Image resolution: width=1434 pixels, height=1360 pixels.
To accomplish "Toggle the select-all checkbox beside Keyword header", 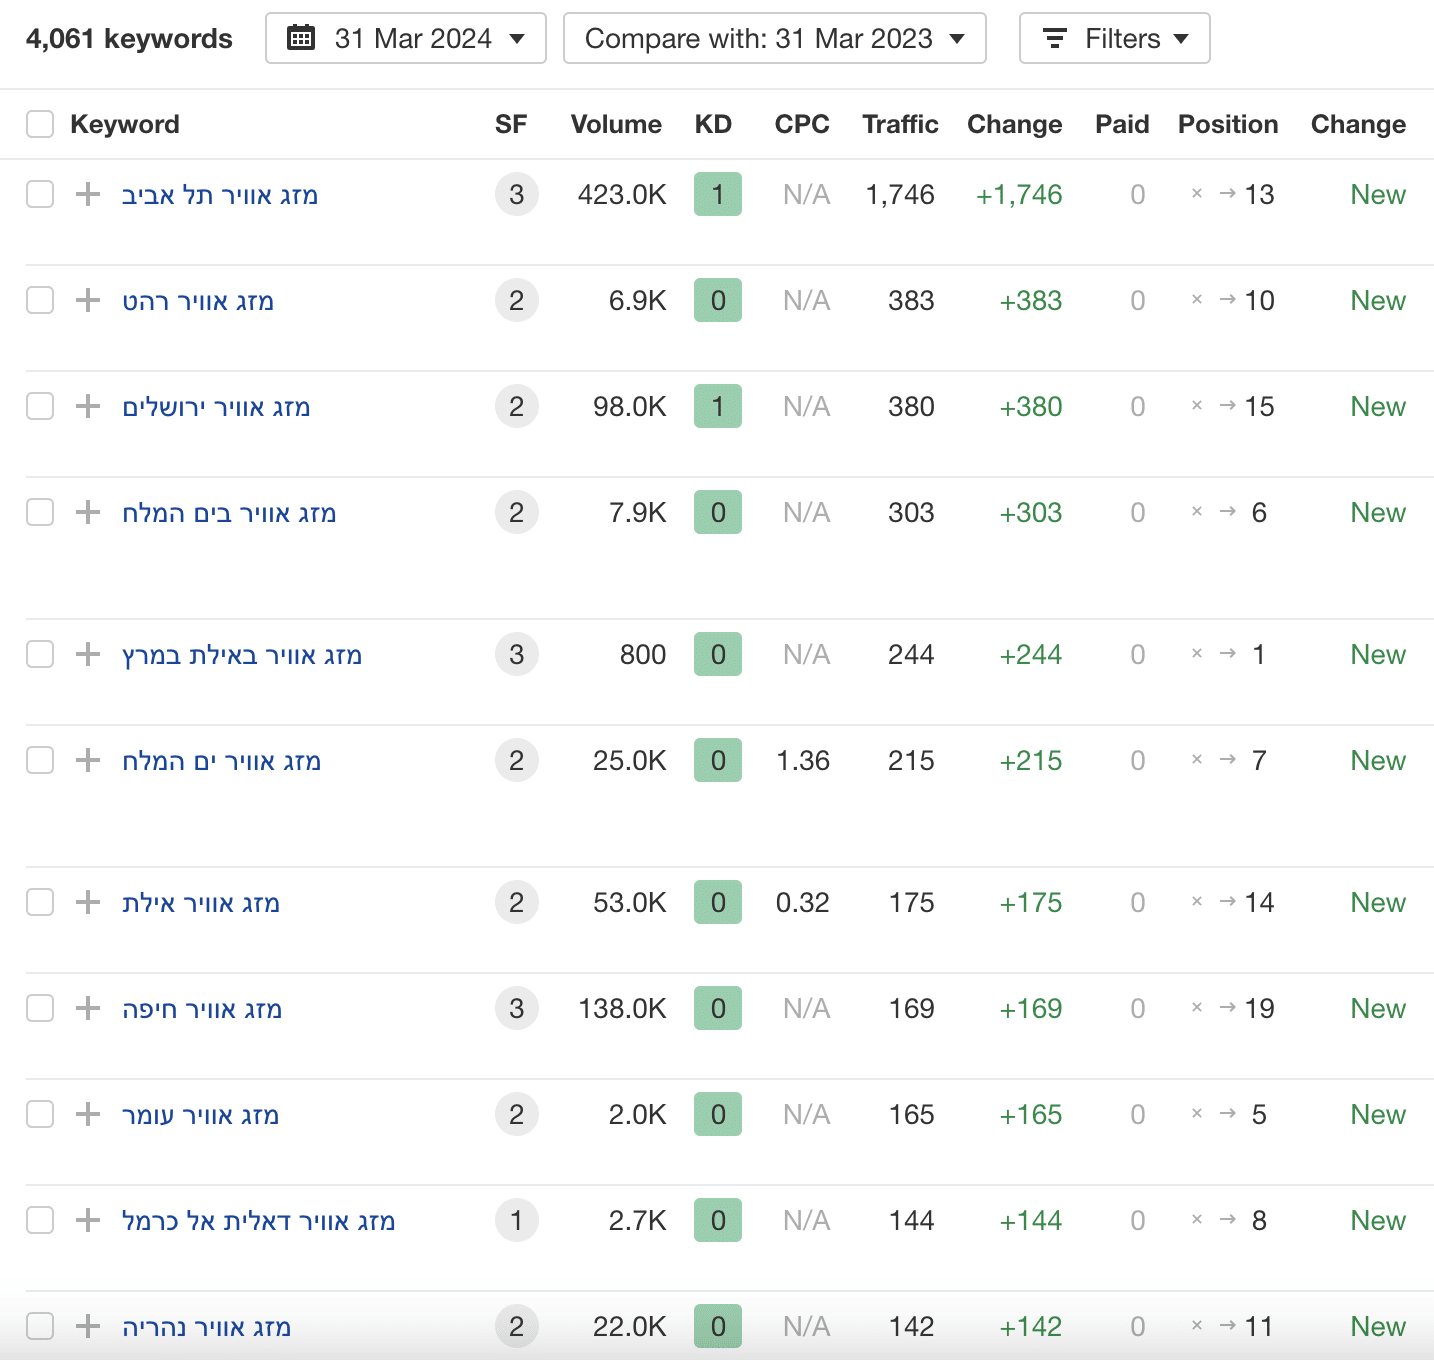I will pyautogui.click(x=40, y=124).
